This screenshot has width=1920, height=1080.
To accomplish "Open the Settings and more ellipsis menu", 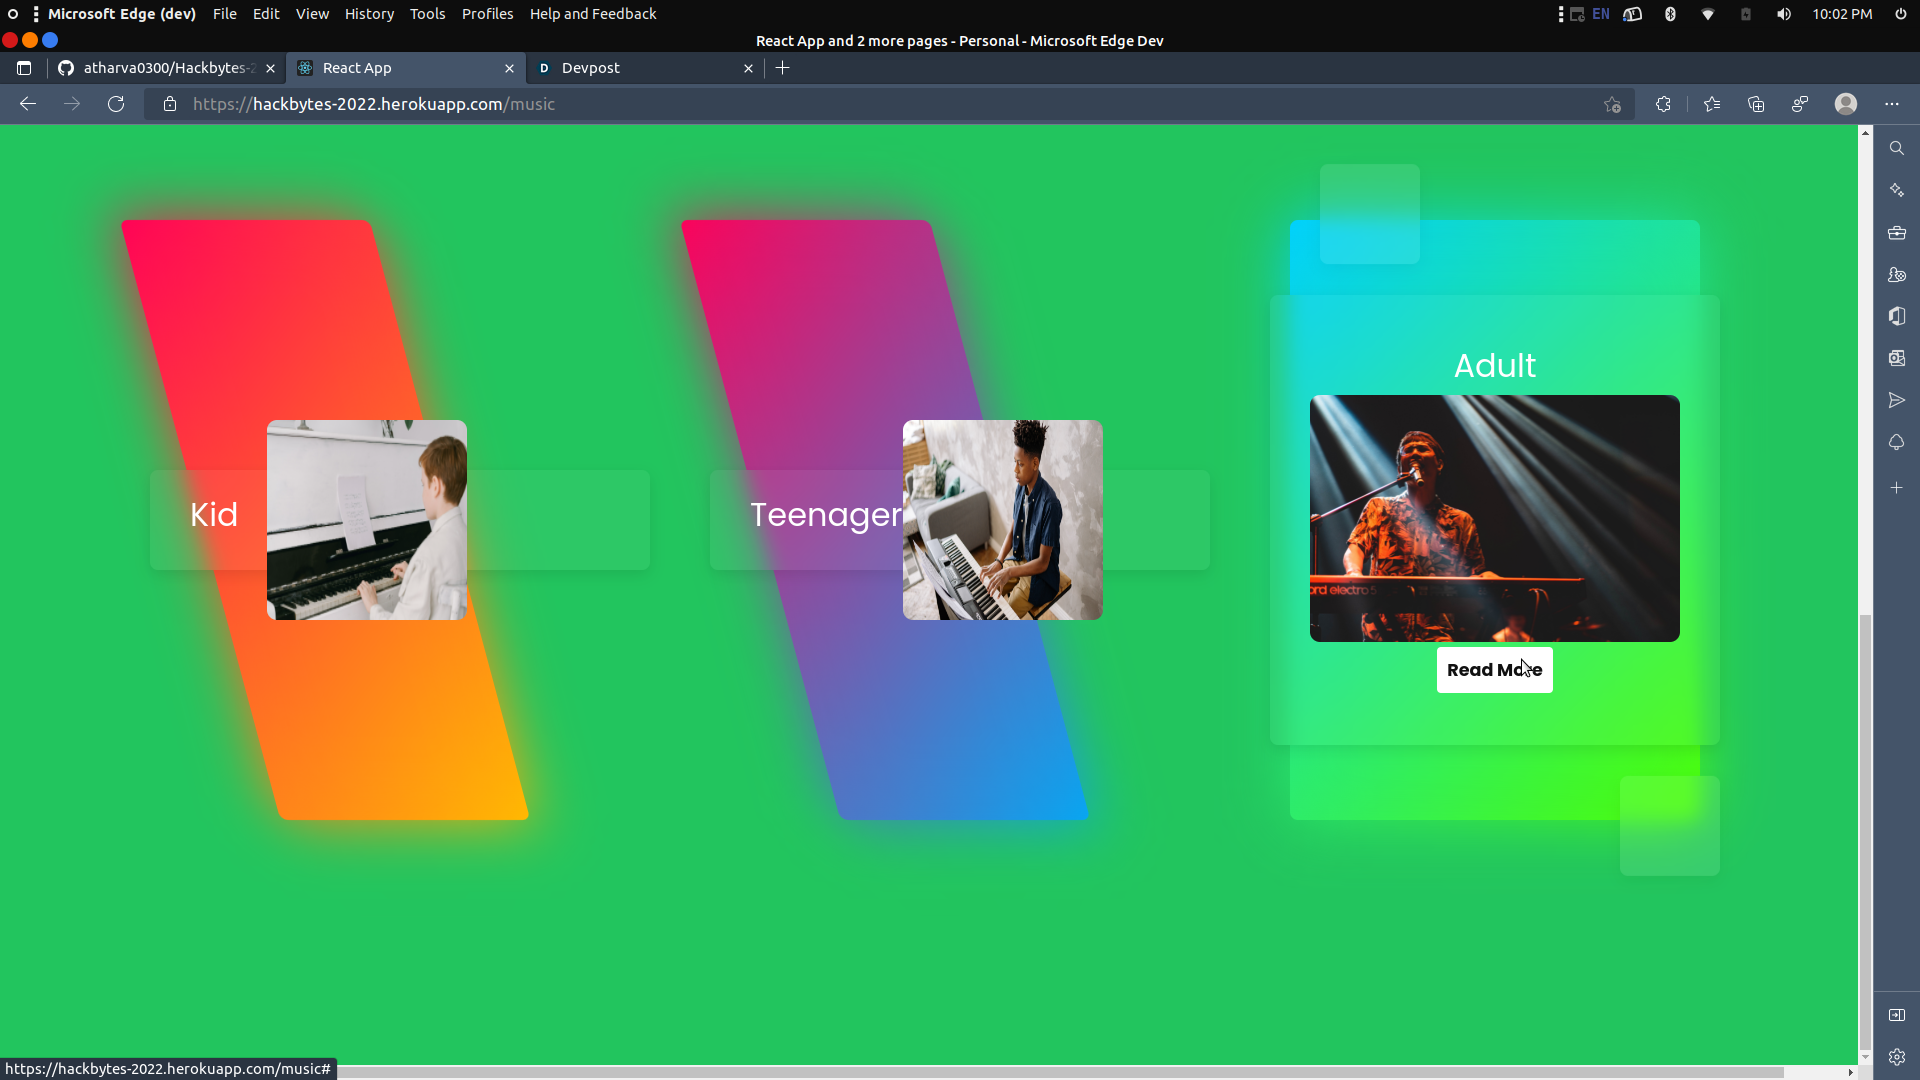I will click(1892, 104).
